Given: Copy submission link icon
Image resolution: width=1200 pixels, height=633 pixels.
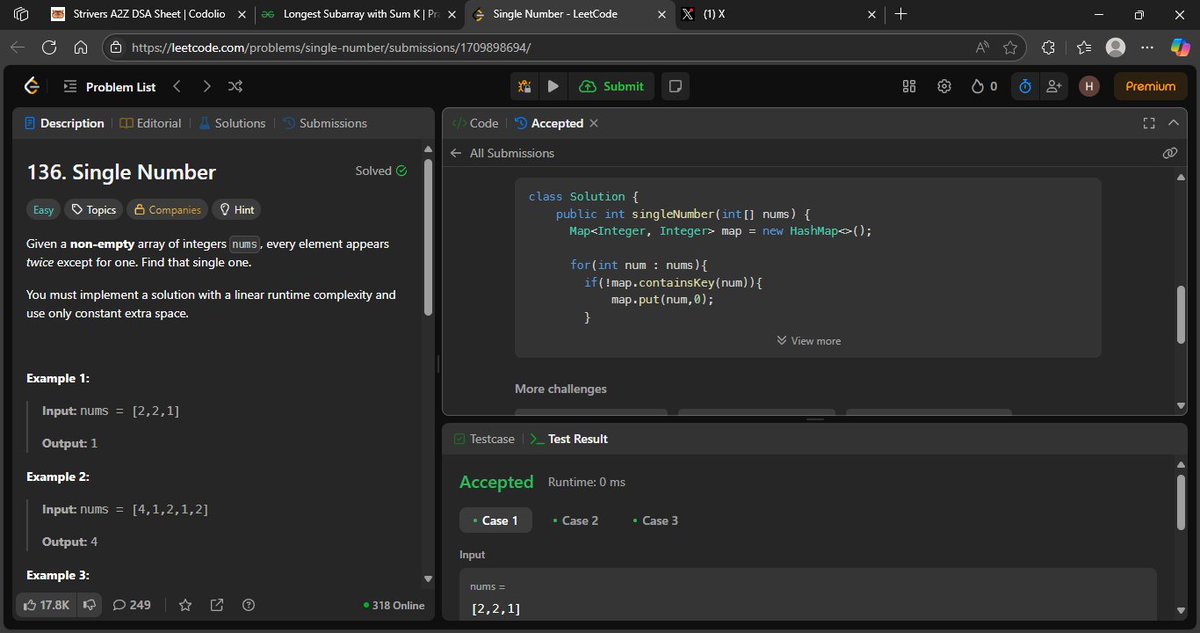Looking at the screenshot, I should (1170, 153).
